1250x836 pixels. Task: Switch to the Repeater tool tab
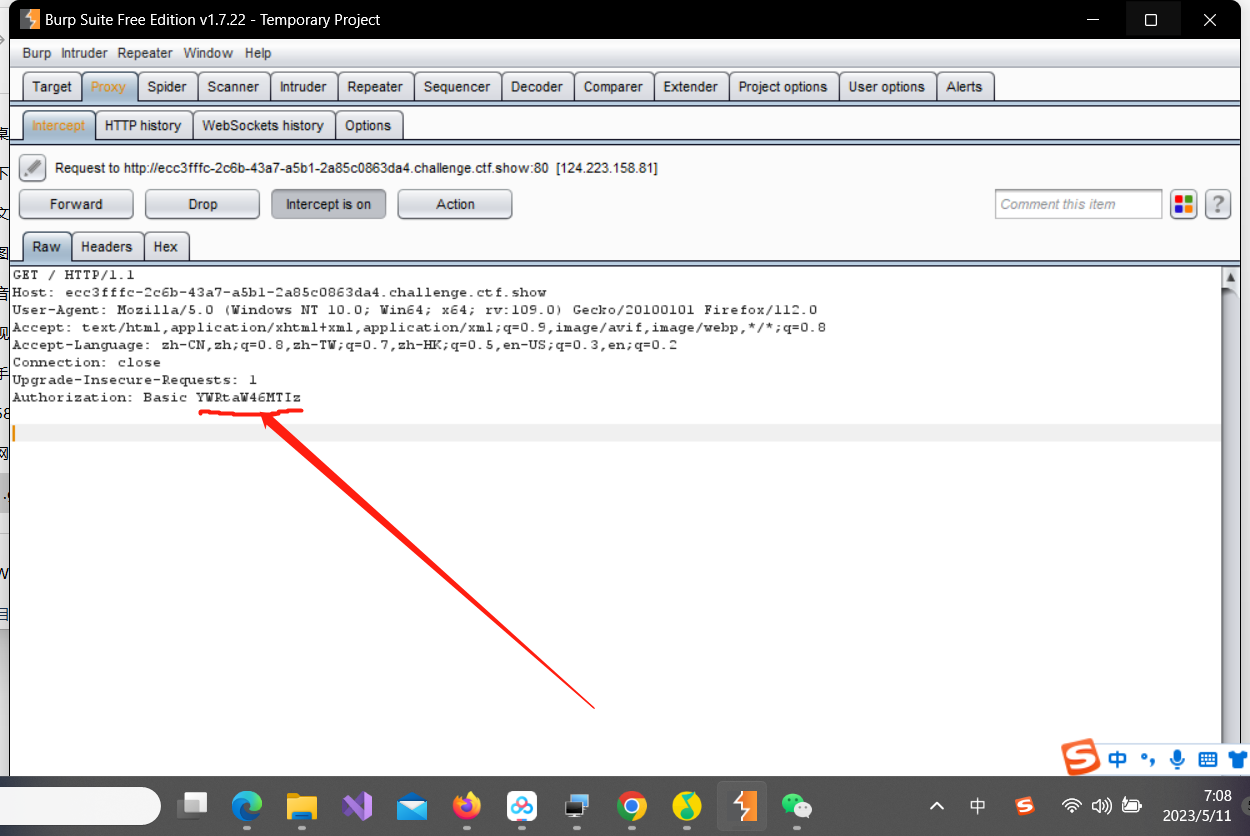[375, 87]
